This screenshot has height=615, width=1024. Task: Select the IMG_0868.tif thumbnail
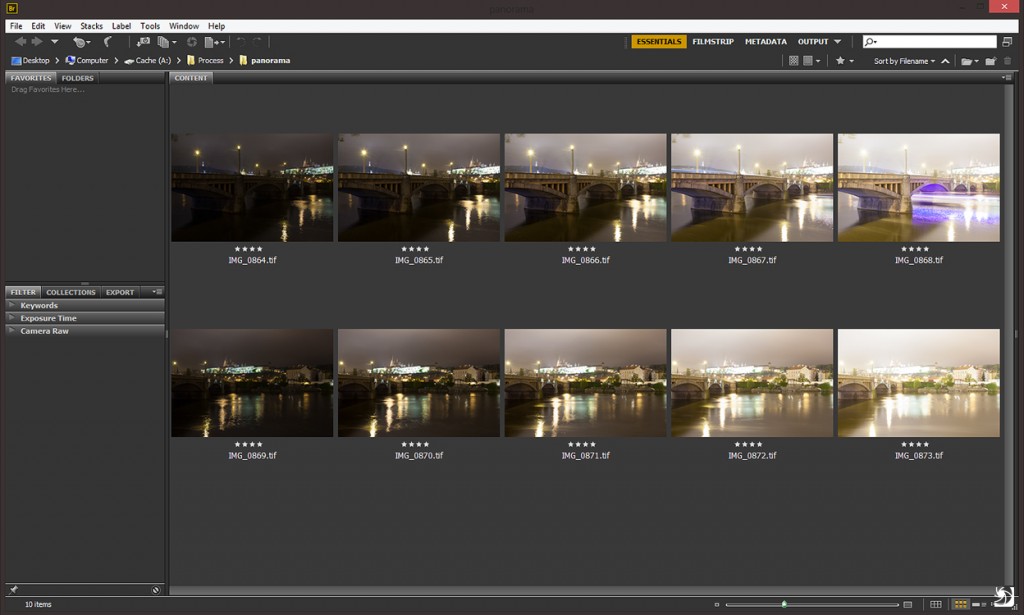point(918,186)
